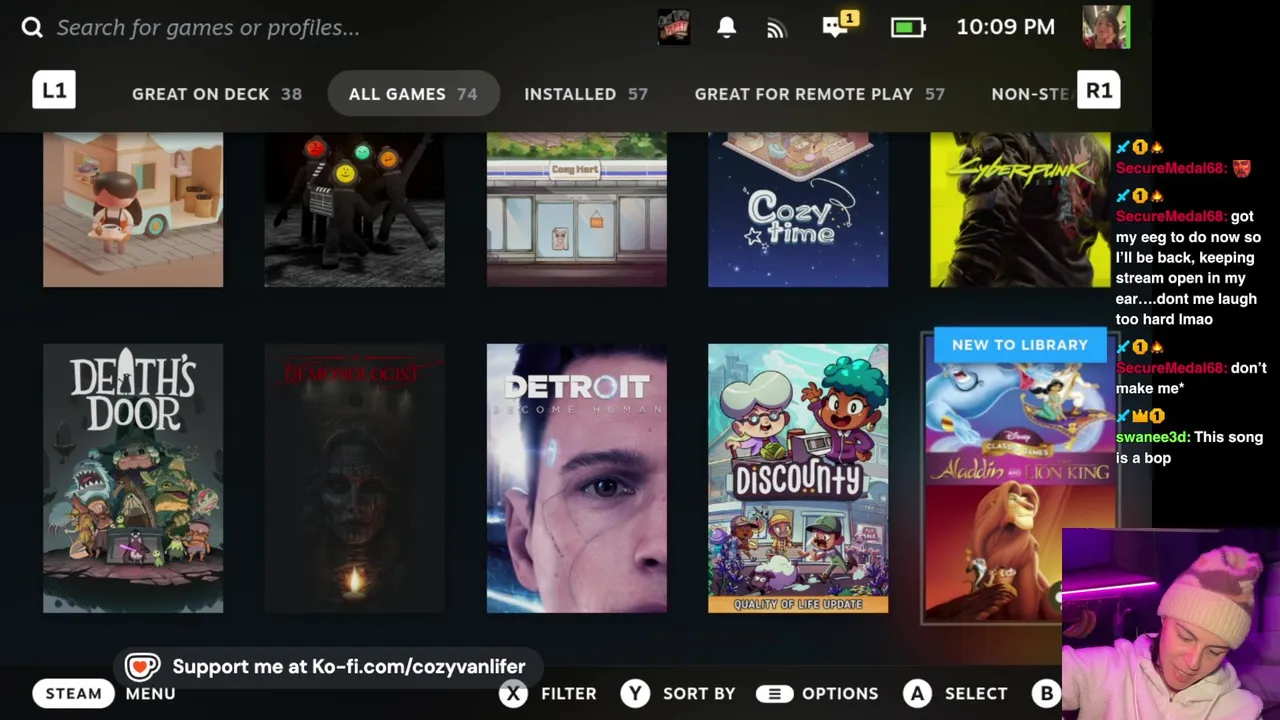Check the battery status icon
The height and width of the screenshot is (720, 1280).
pyautogui.click(x=908, y=27)
